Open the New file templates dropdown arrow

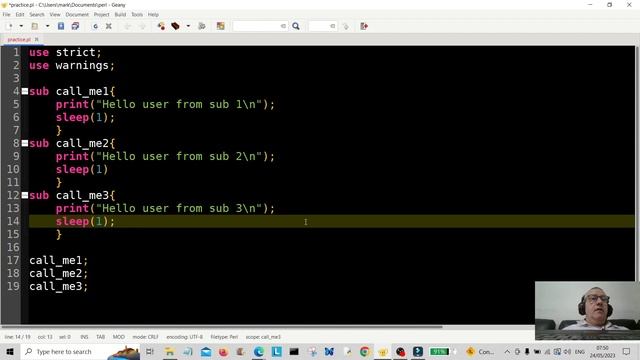point(21,26)
